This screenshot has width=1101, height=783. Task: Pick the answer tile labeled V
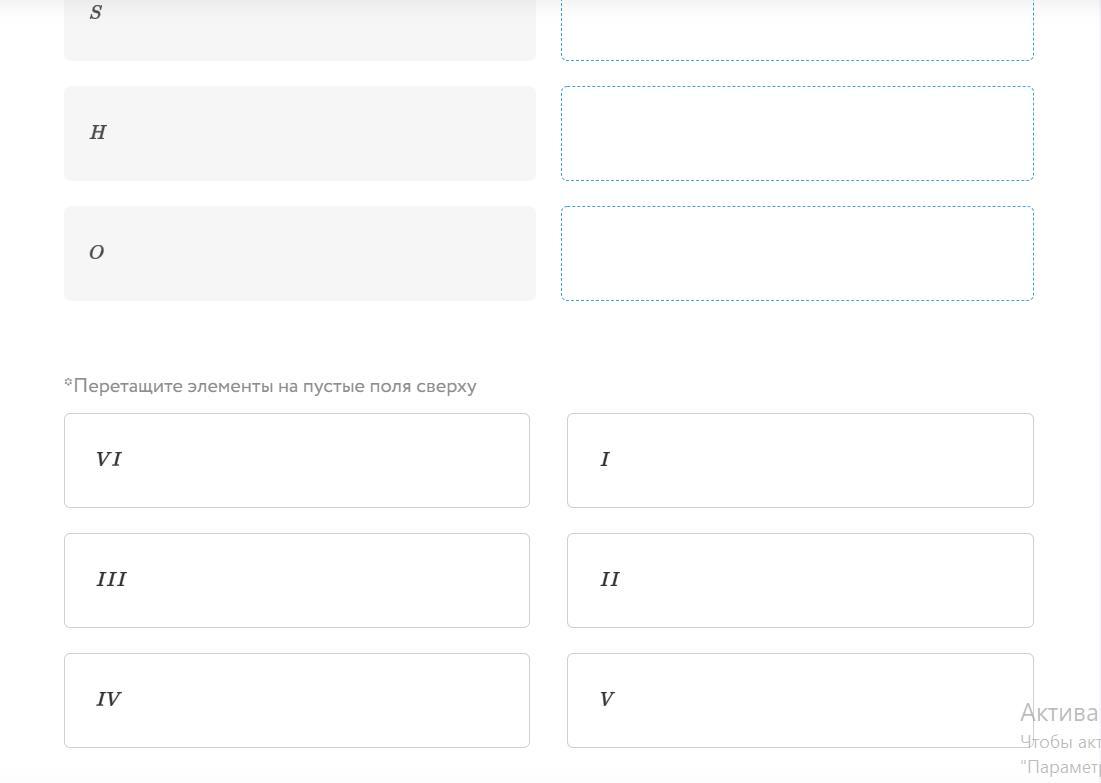point(800,700)
